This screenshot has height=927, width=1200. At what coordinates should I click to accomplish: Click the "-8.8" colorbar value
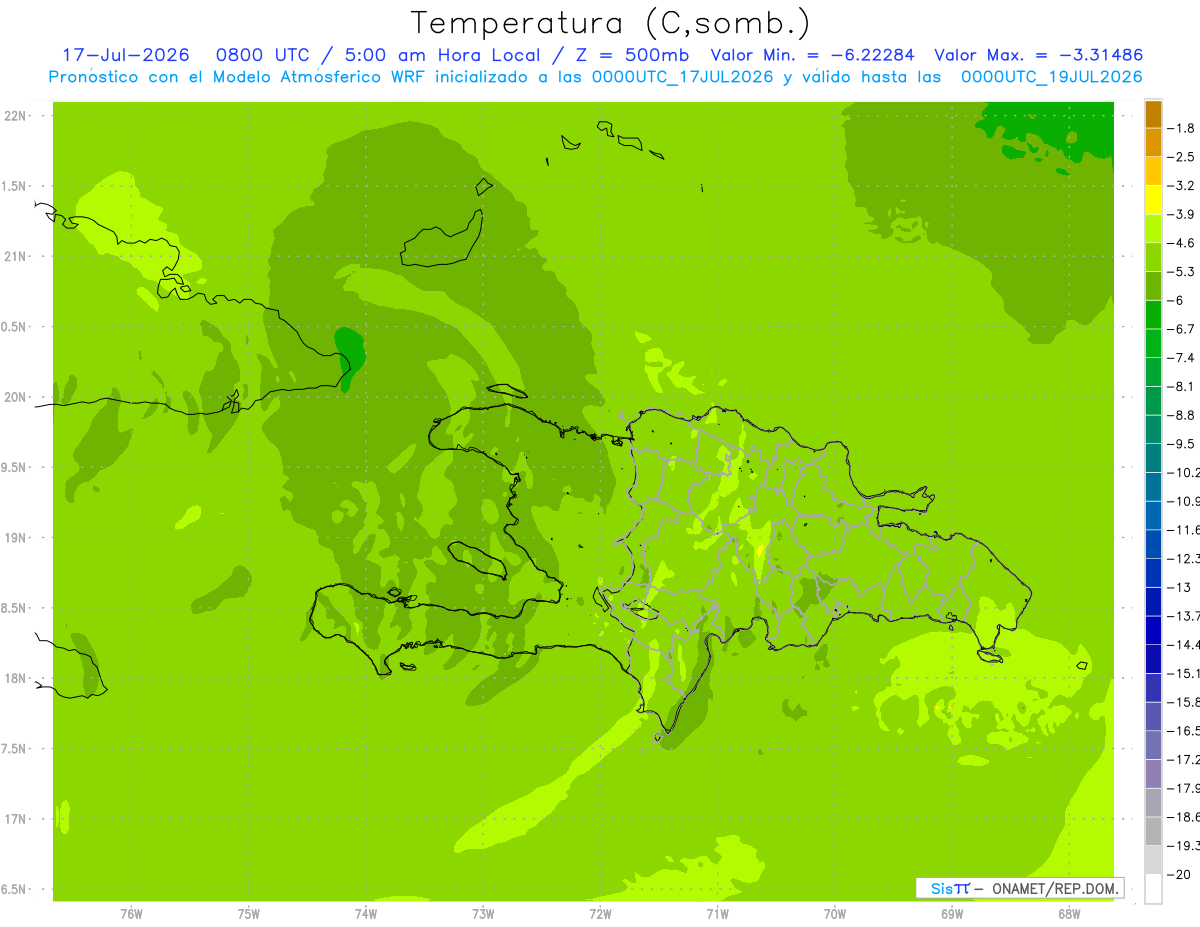coord(1181,415)
